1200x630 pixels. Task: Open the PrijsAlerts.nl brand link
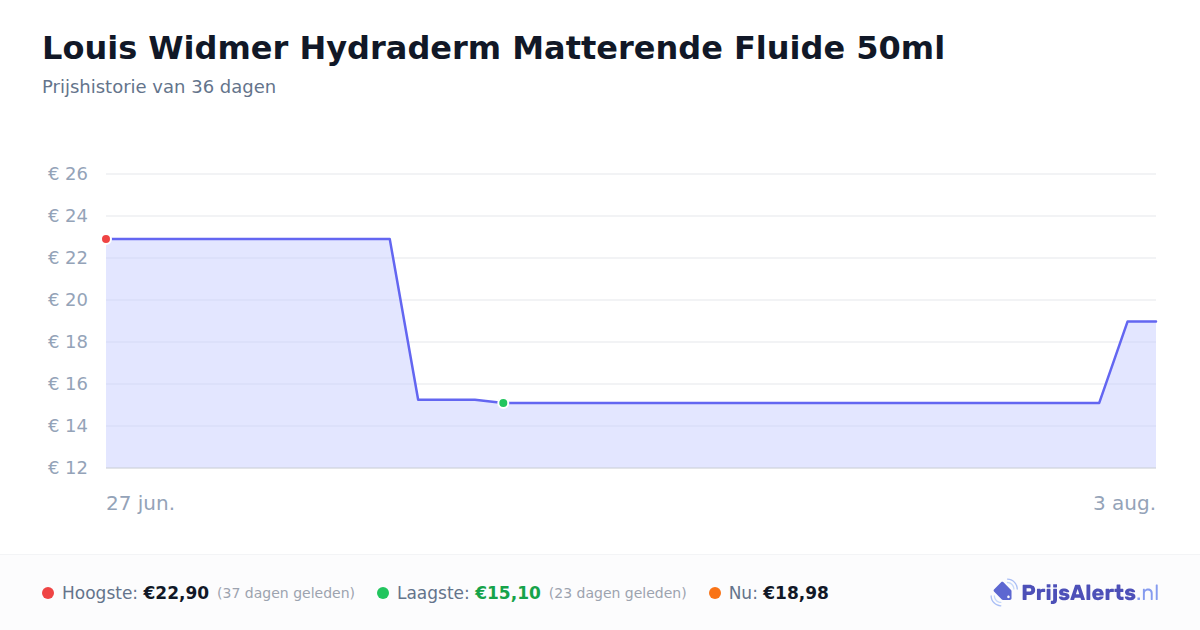[x=1075, y=593]
